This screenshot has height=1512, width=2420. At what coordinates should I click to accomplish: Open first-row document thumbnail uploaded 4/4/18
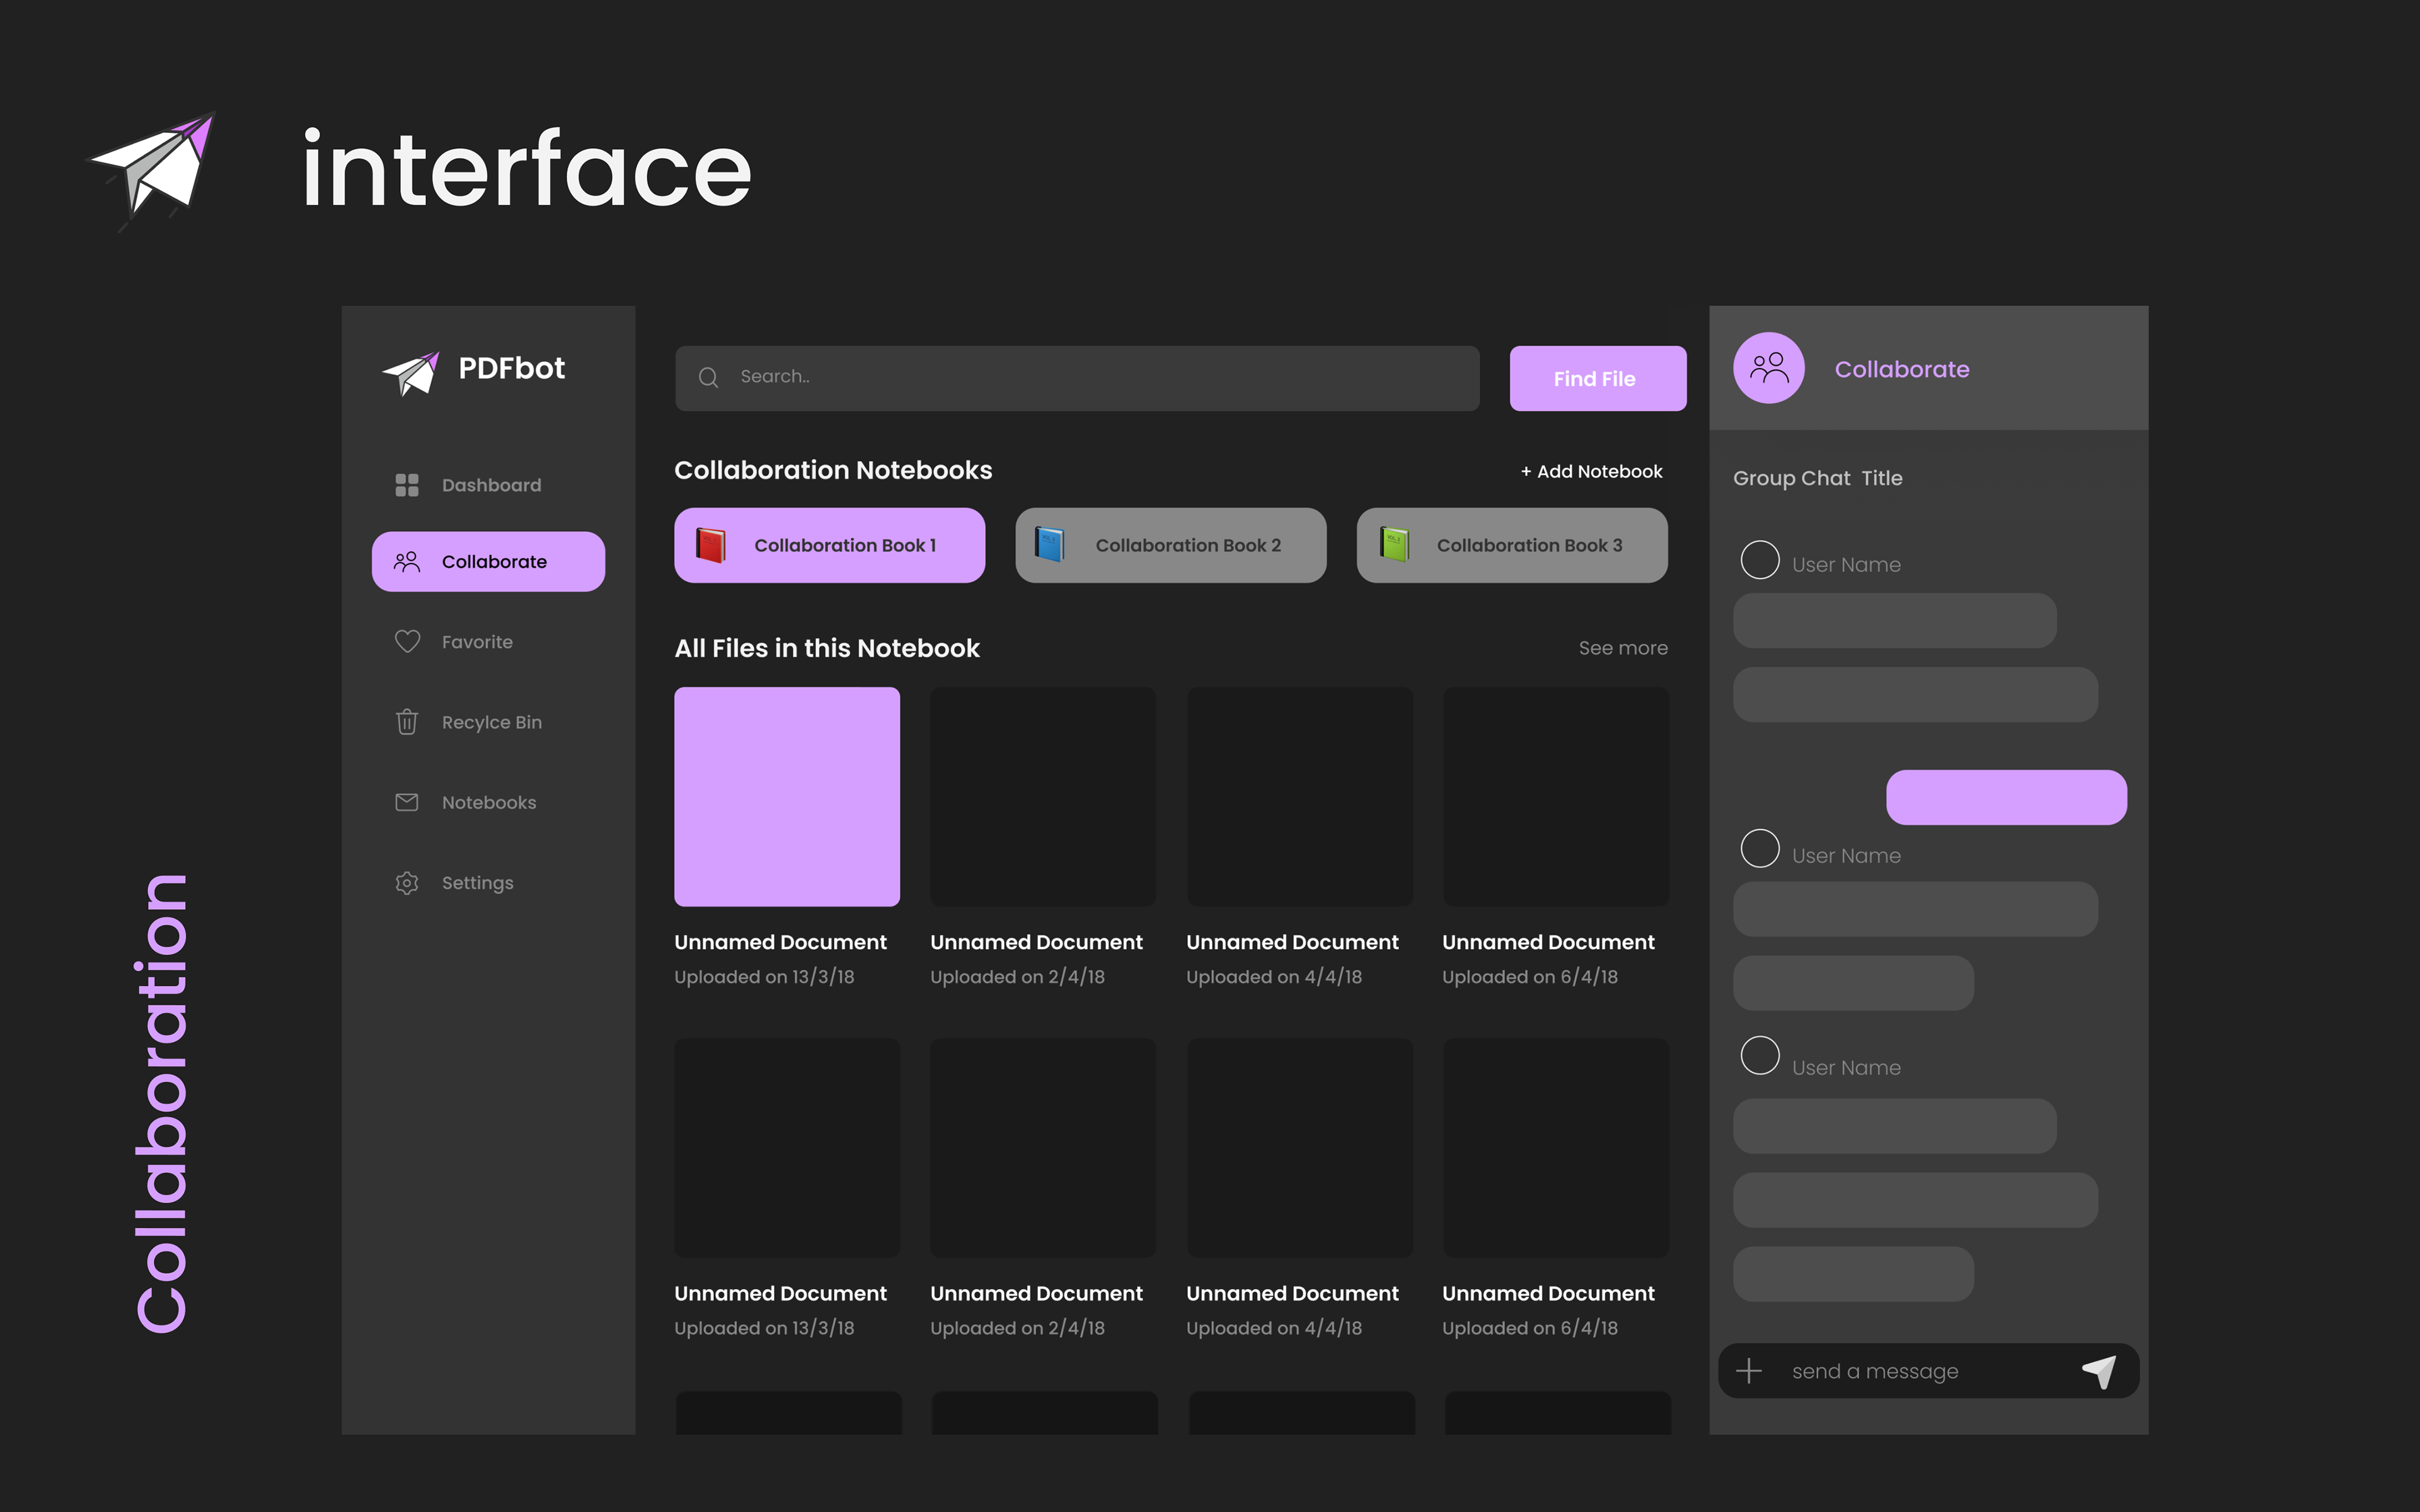(1300, 797)
